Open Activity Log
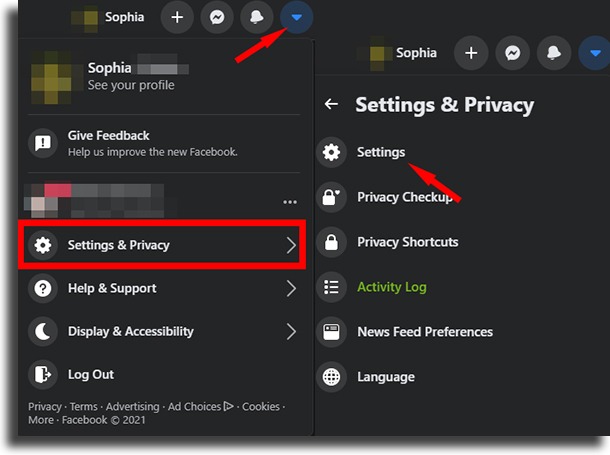610x455 pixels. click(x=392, y=287)
